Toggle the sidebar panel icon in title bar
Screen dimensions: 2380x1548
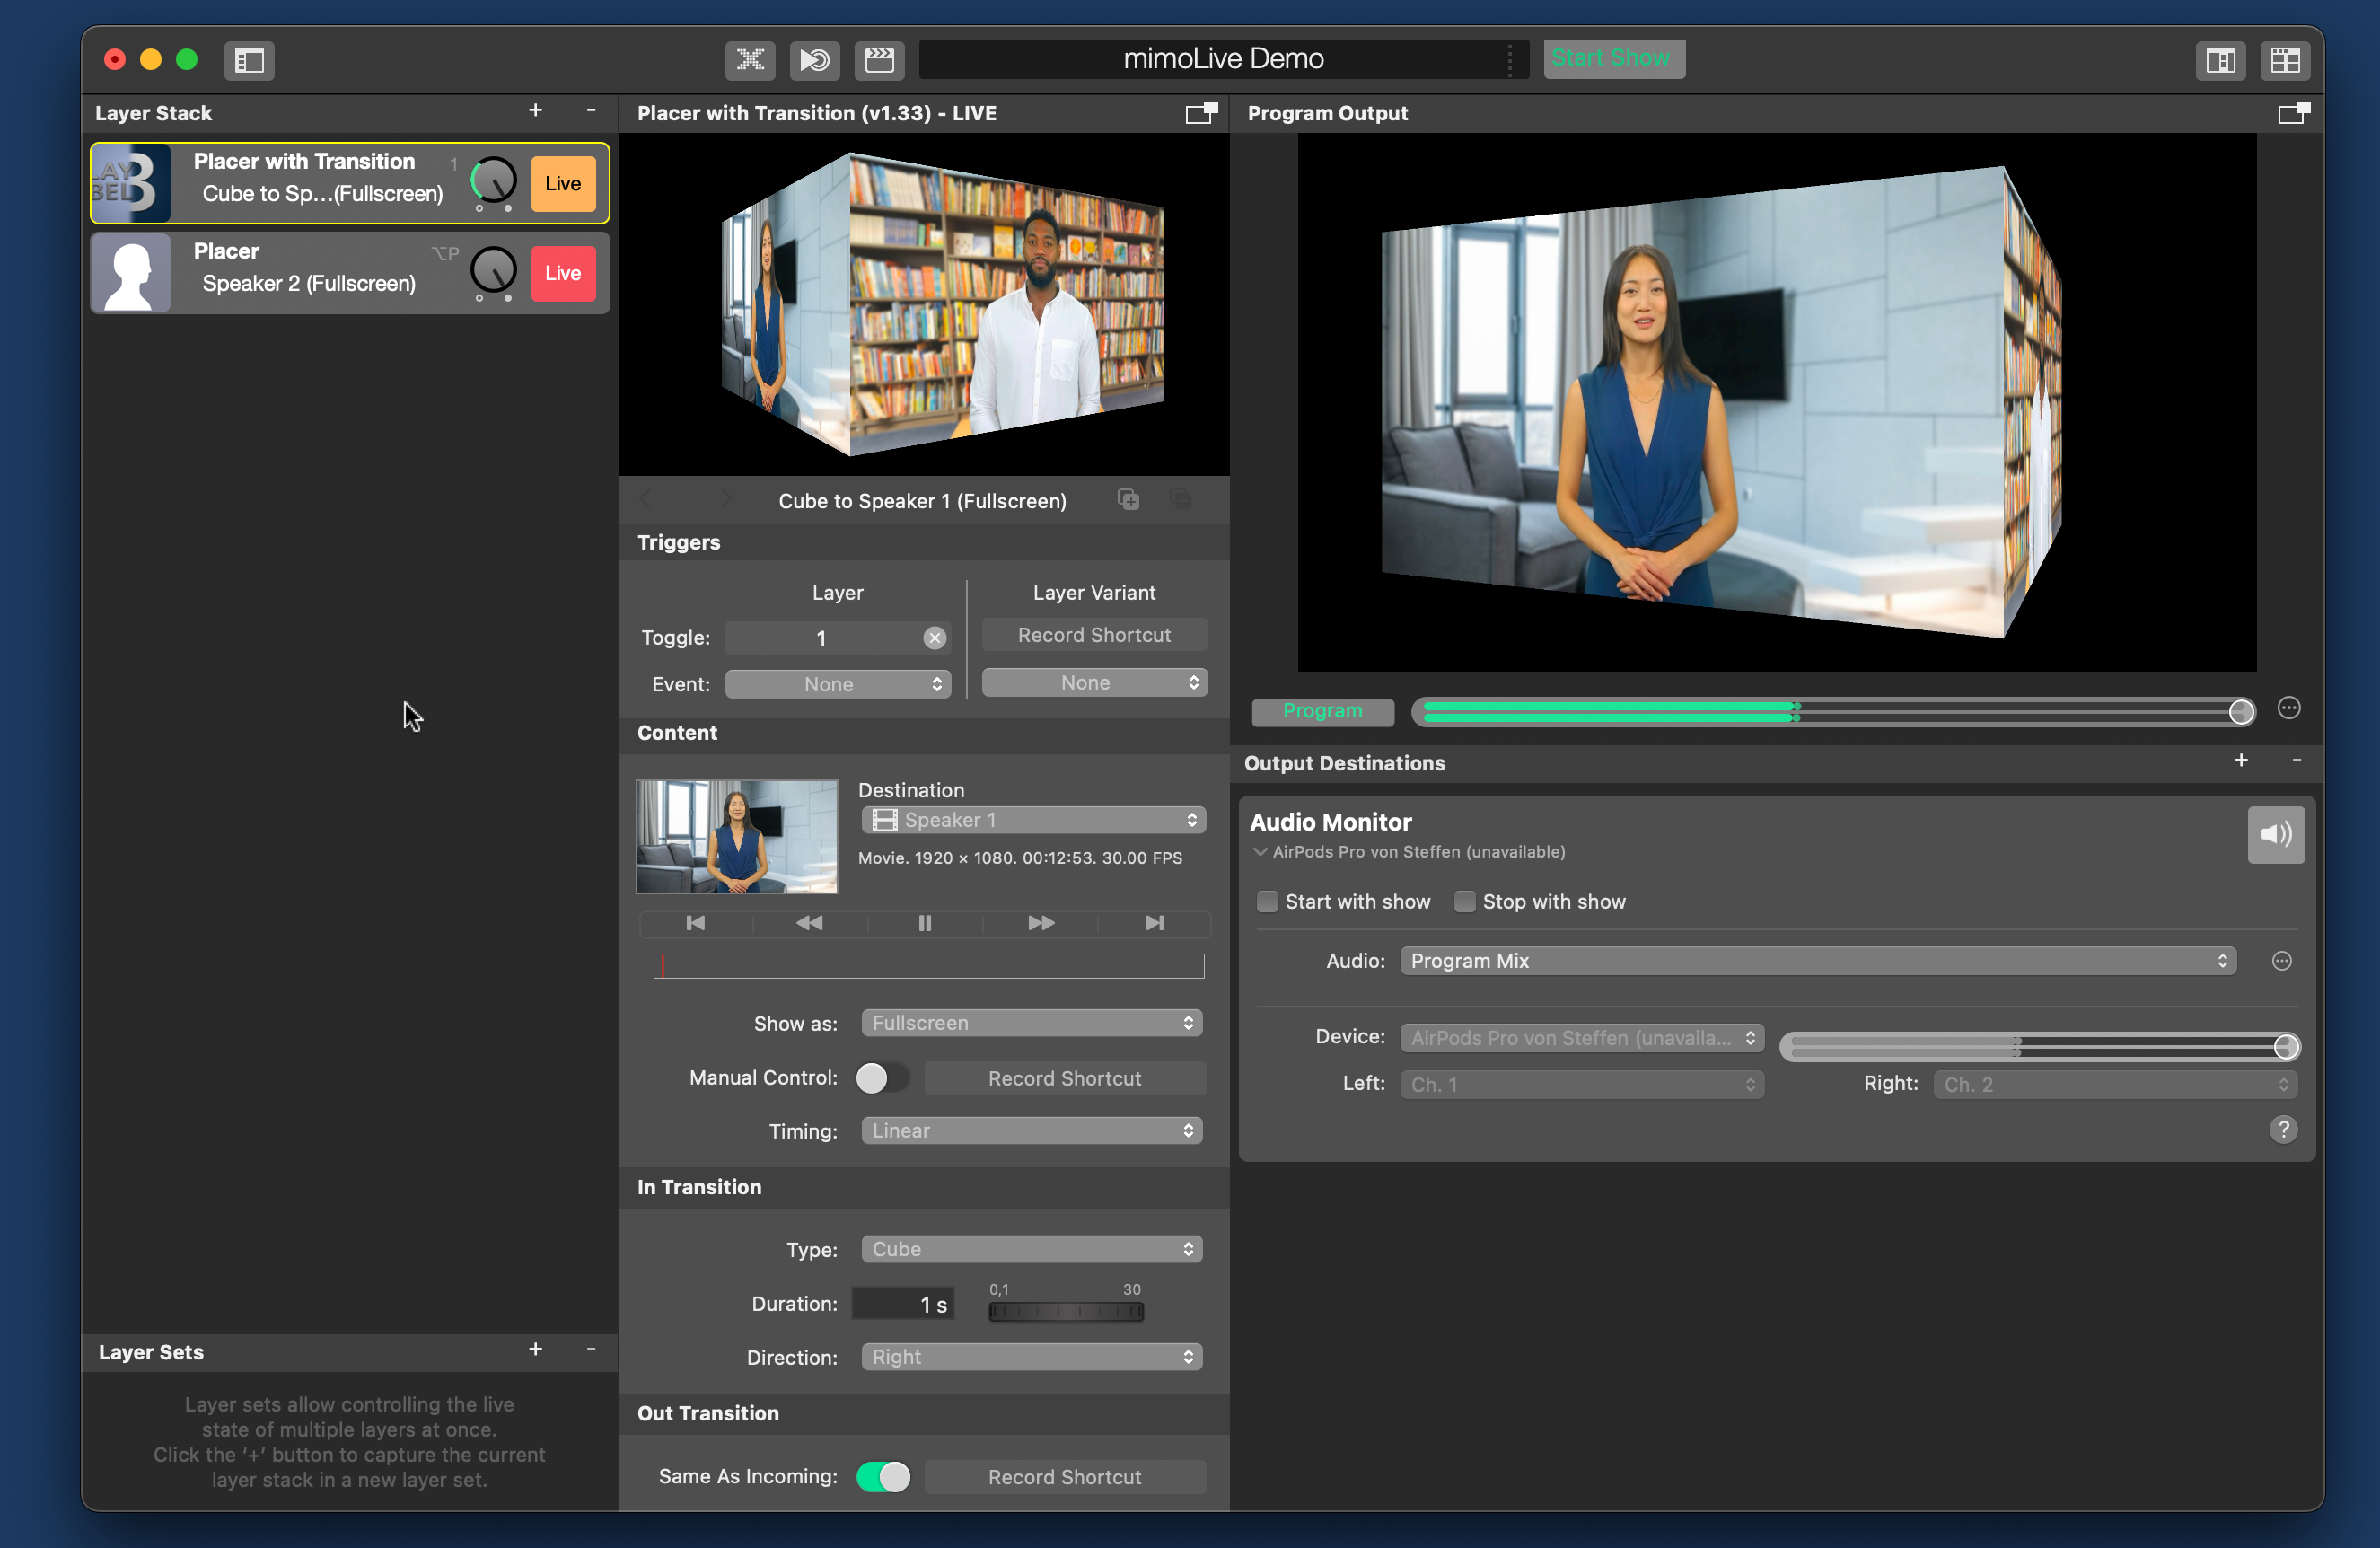coord(249,60)
